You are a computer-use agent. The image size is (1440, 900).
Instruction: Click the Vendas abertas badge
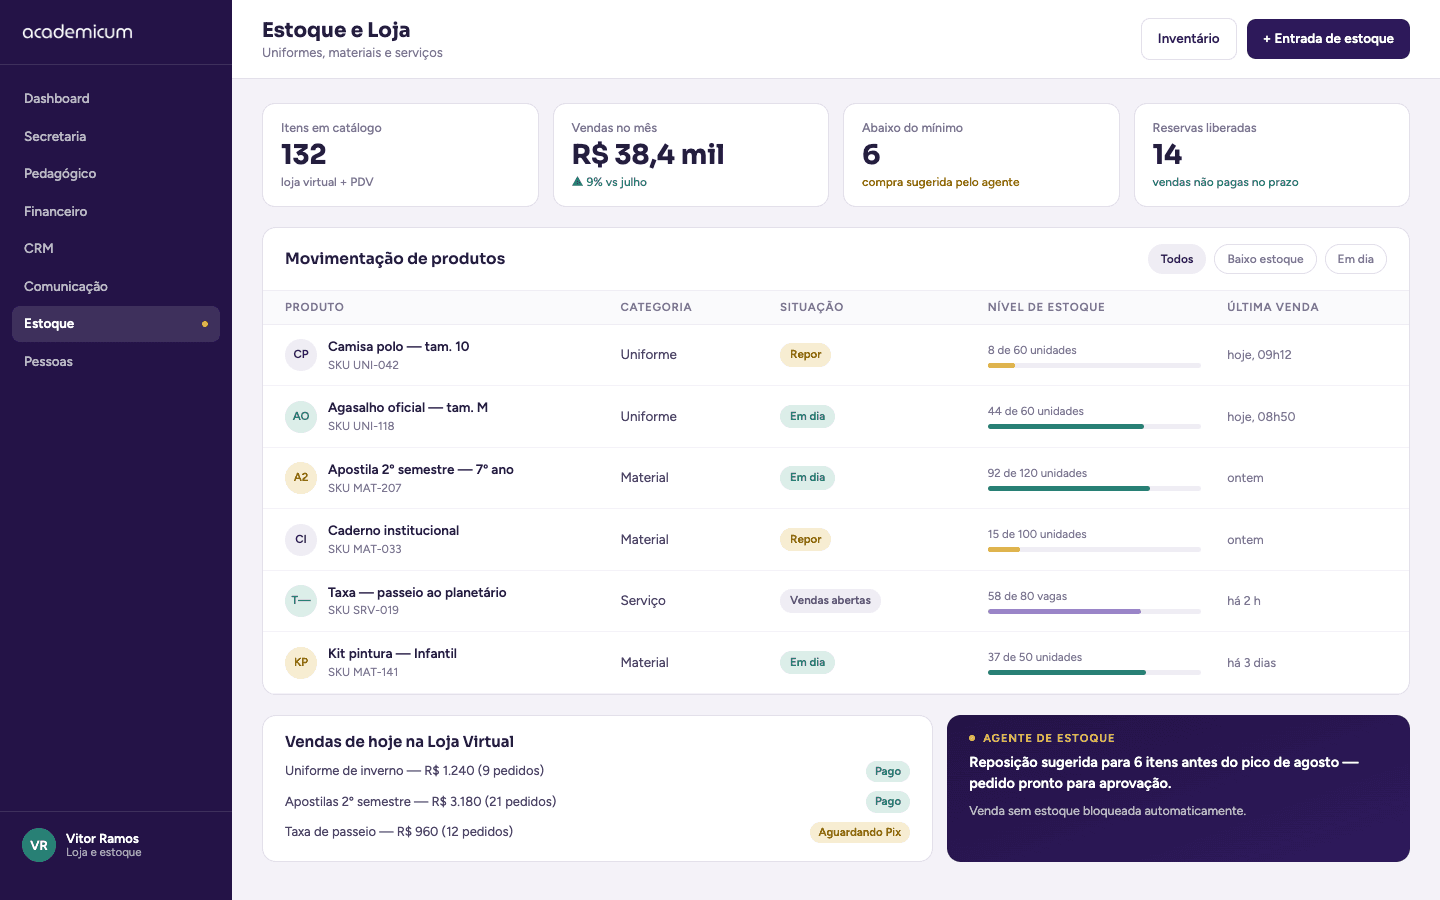(x=830, y=601)
